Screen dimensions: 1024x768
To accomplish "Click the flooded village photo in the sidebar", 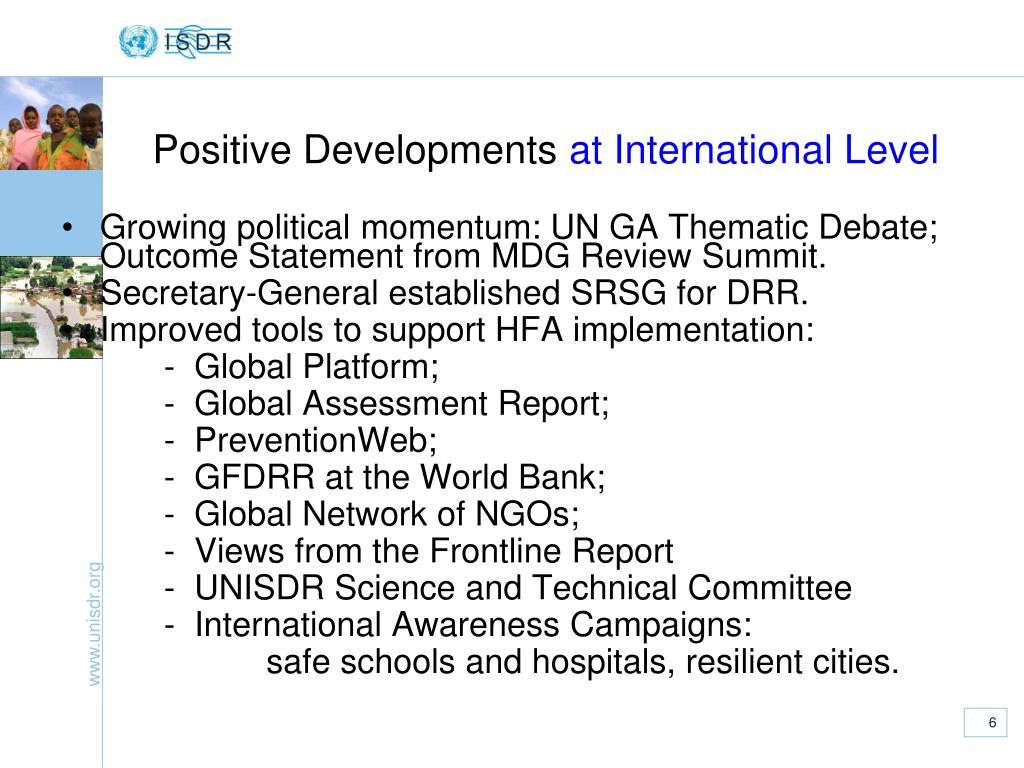I will tap(51, 308).
